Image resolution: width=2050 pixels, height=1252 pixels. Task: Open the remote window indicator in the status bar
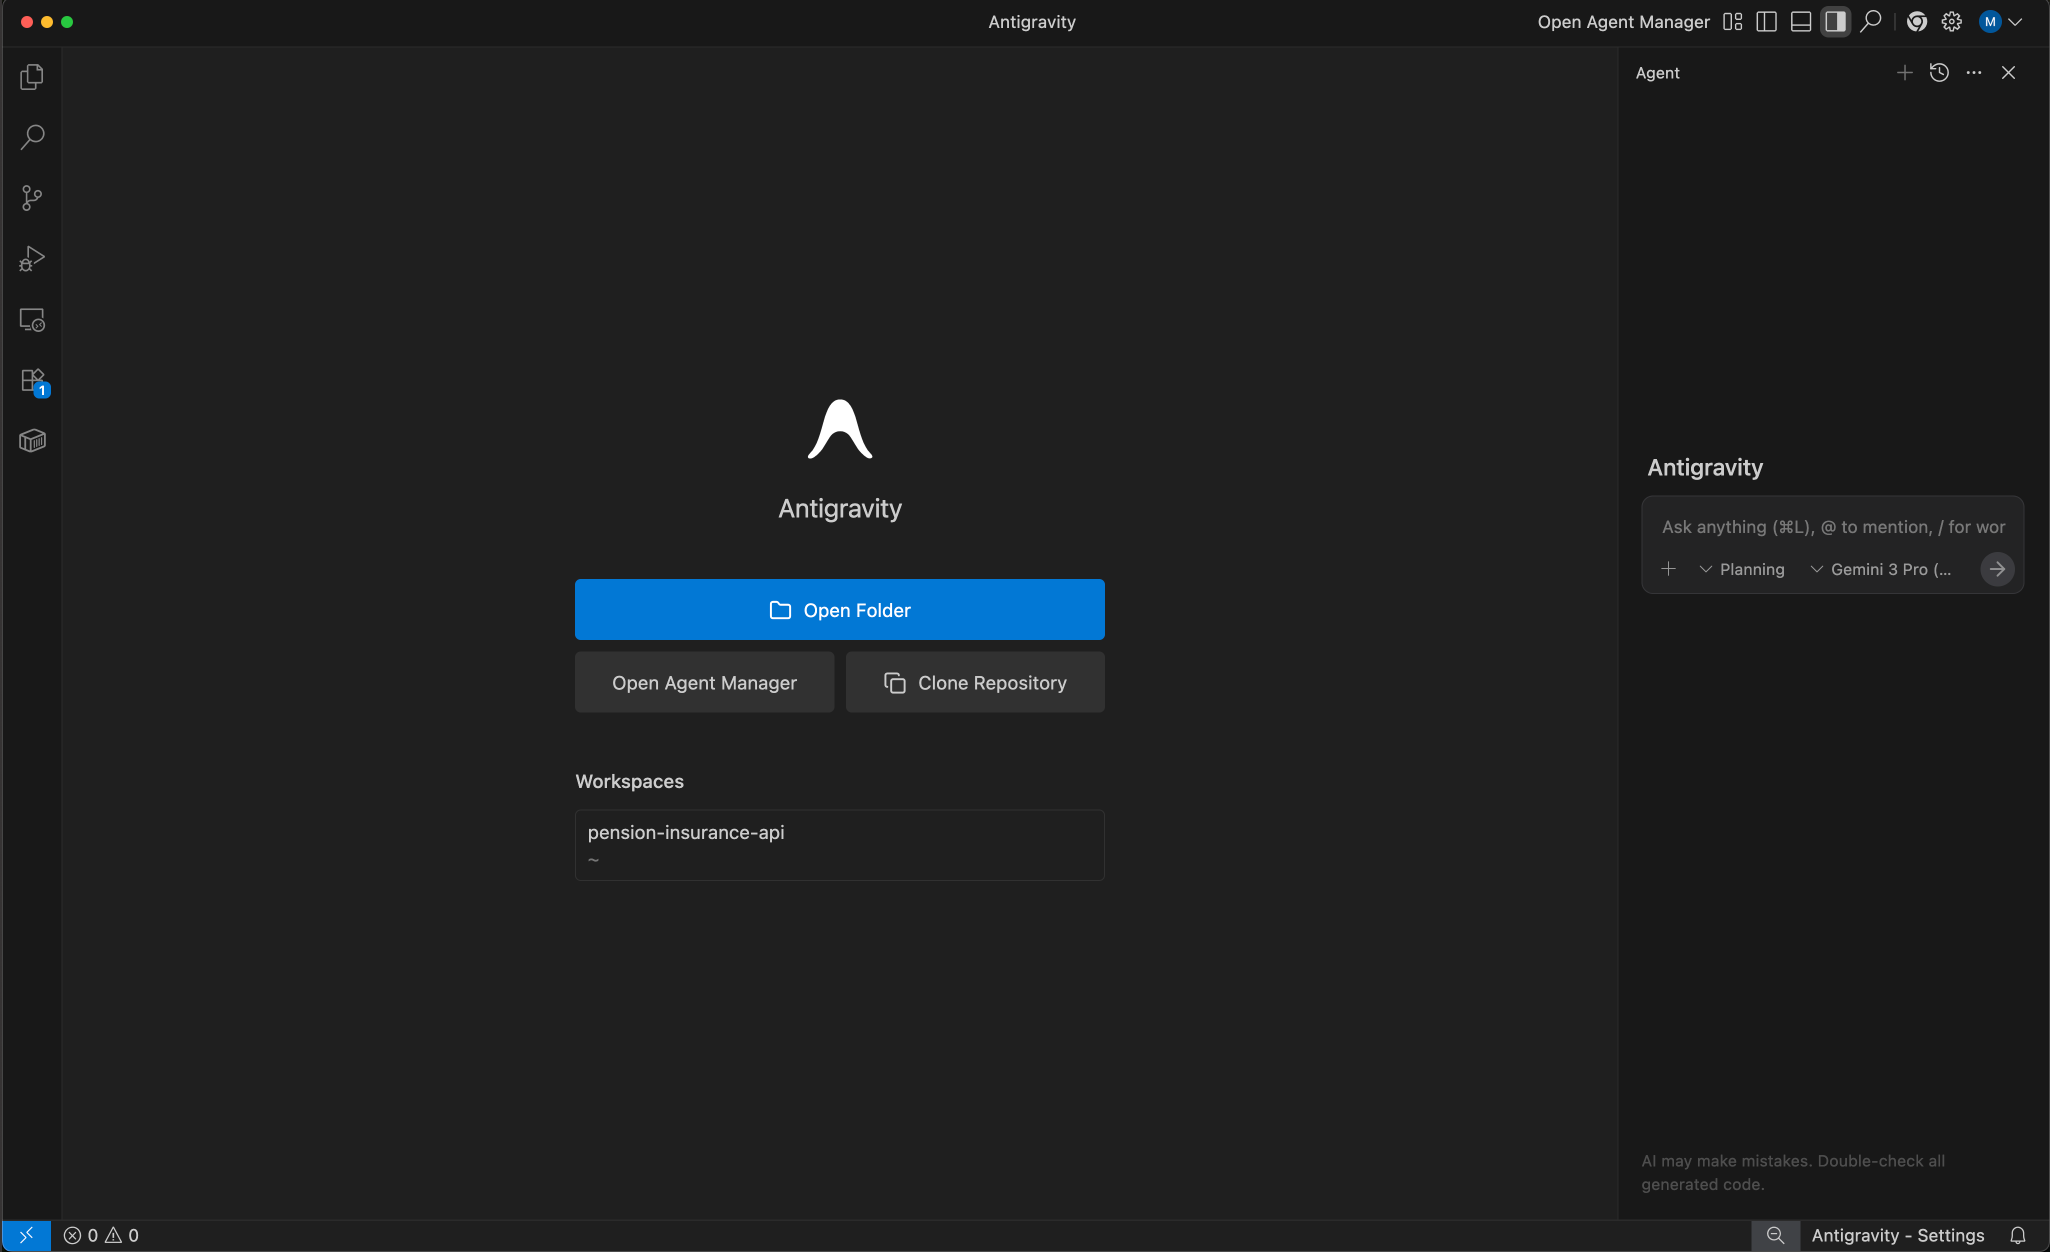27,1235
